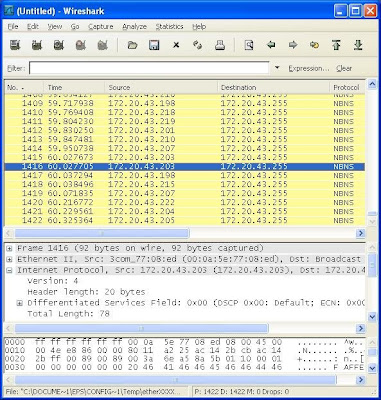This screenshot has height=400, width=381.
Task: Open the Statistics menu
Action: click(169, 27)
